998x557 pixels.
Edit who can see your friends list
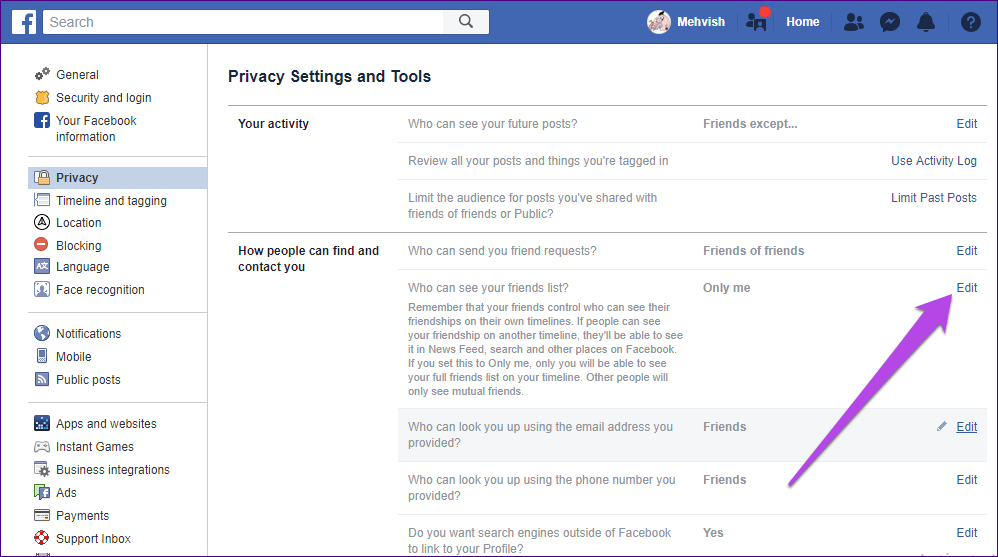pyautogui.click(x=966, y=288)
